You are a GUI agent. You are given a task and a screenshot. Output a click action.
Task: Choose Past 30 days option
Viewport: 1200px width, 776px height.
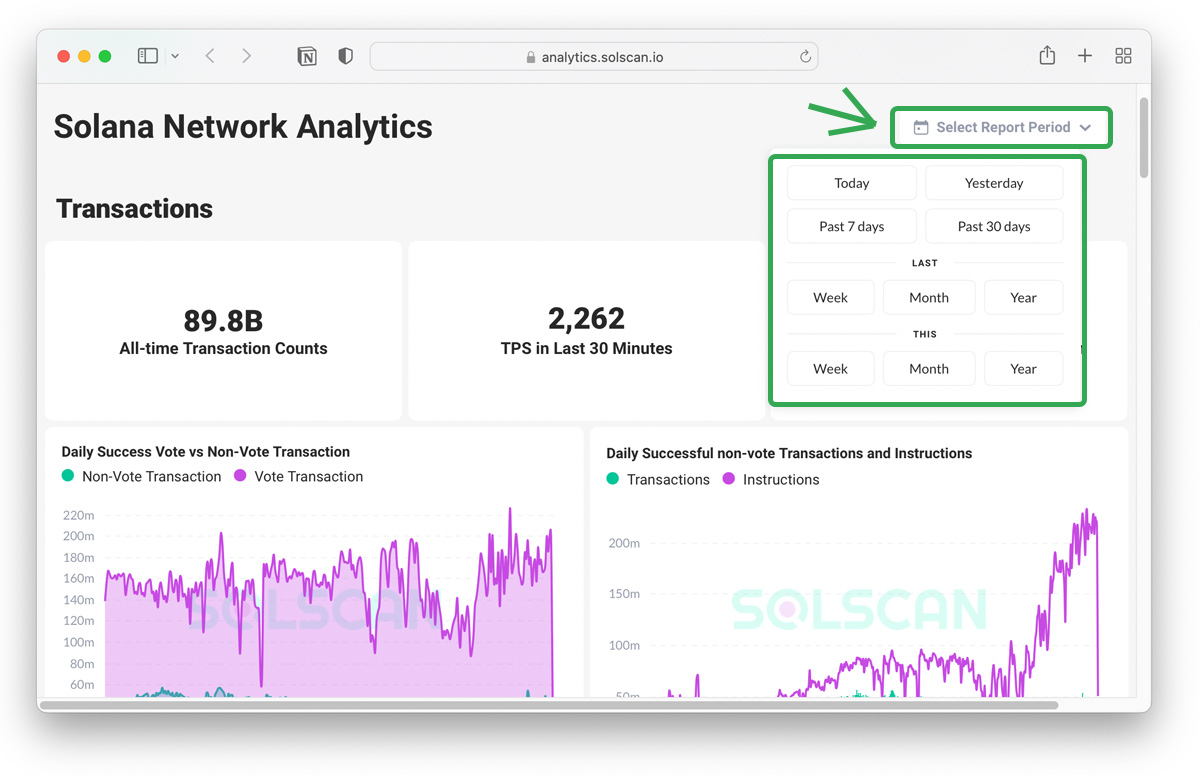pyautogui.click(x=993, y=227)
